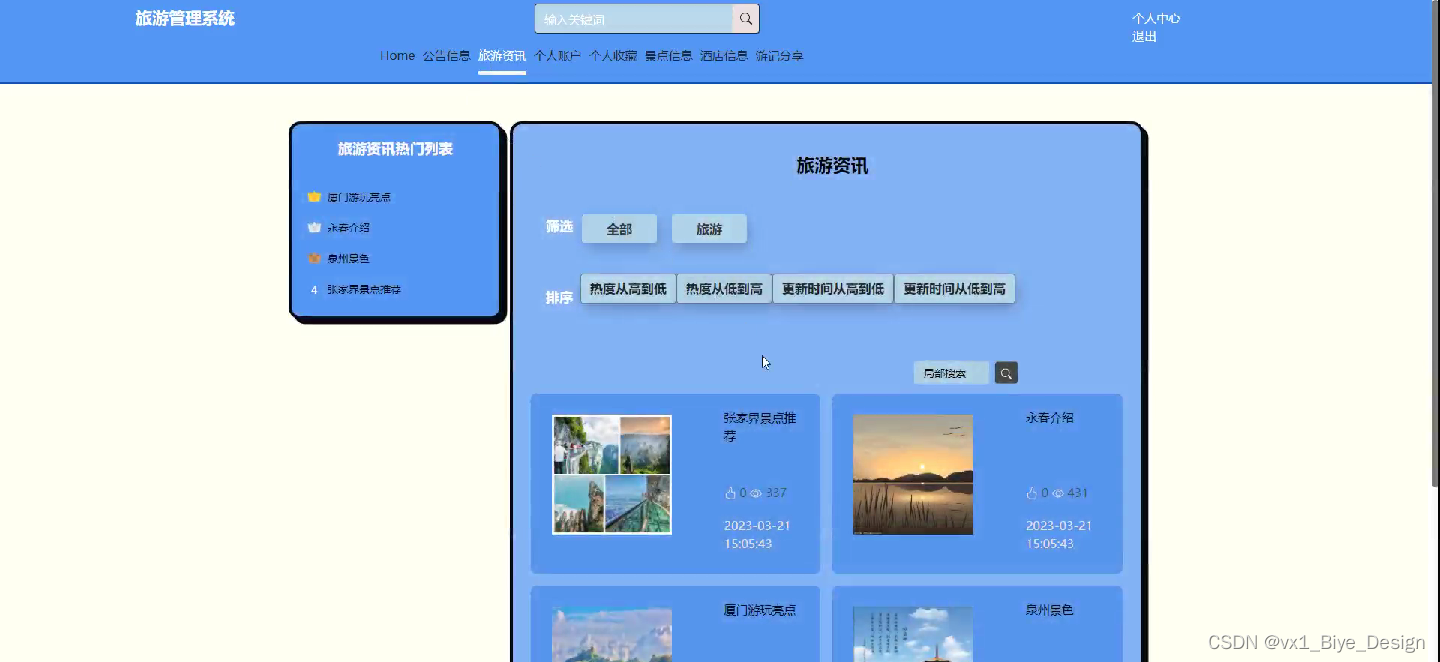Click the rank number 4 in hot list
Viewport: 1440px width, 662px height.
click(314, 290)
